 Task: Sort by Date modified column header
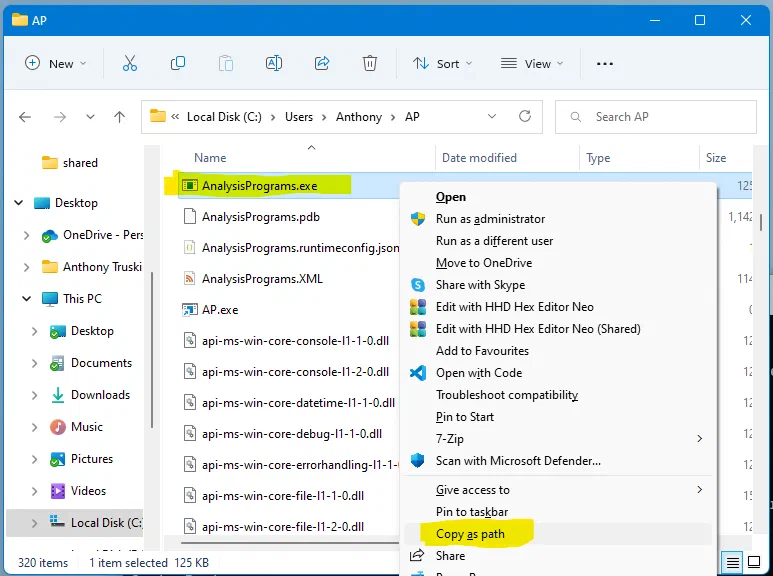479,158
